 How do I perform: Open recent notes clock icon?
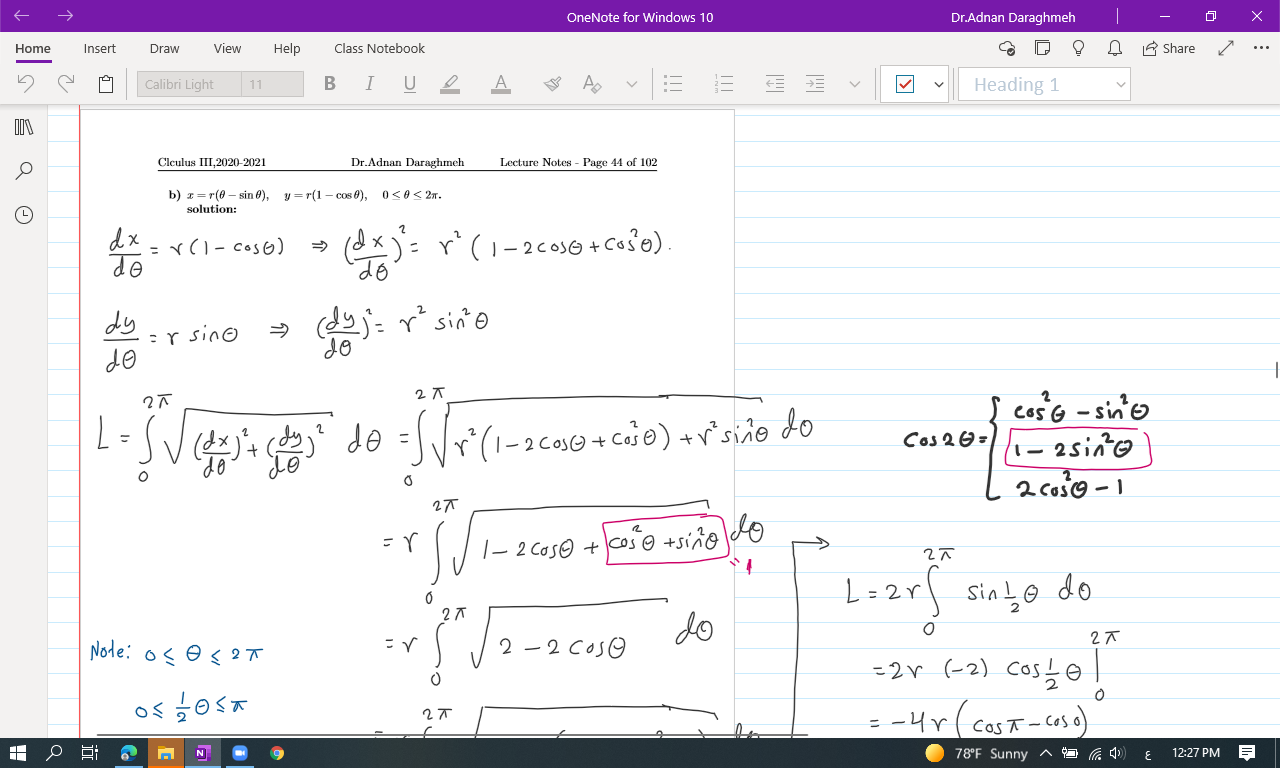[x=24, y=214]
